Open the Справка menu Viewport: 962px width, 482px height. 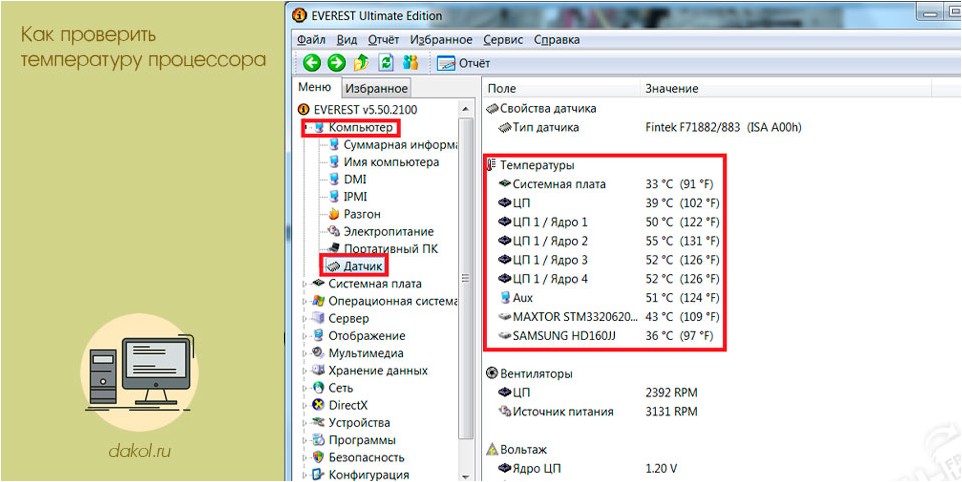pos(556,40)
